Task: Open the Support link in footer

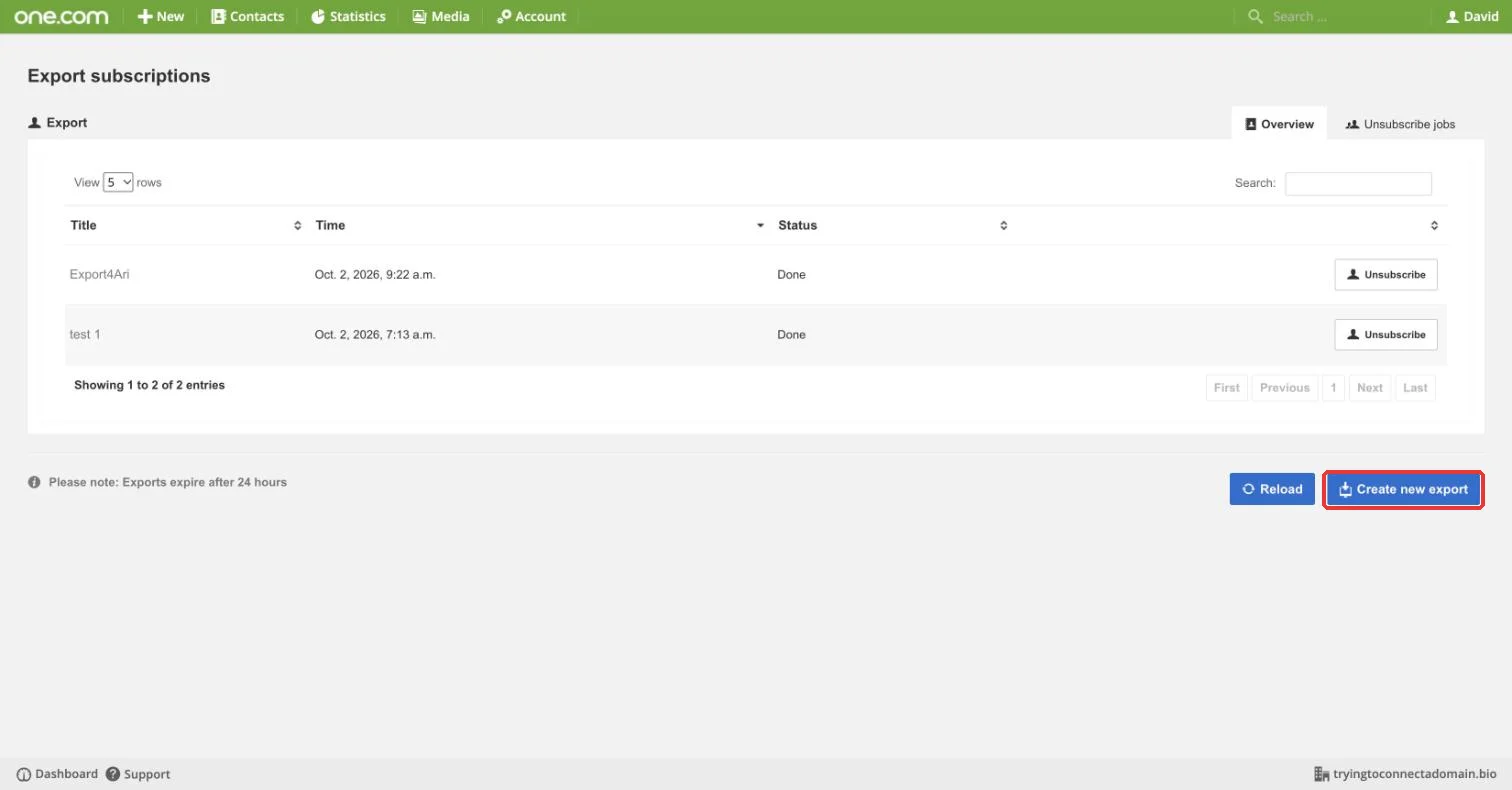Action: pos(138,774)
